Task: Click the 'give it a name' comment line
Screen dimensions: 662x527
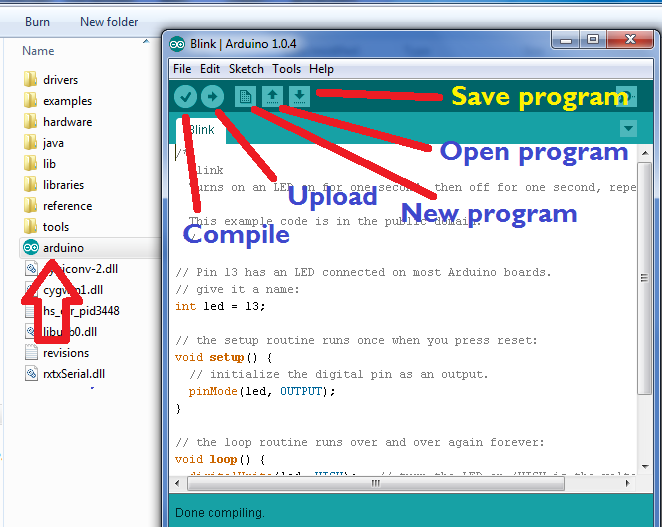Action: [237, 289]
